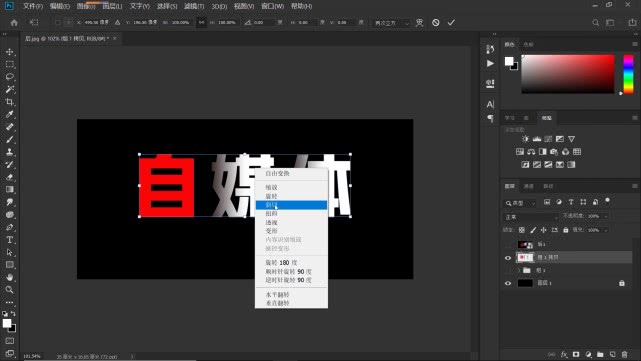Select the Hand tool
Screen dimensions: 641x361
(x=10, y=277)
